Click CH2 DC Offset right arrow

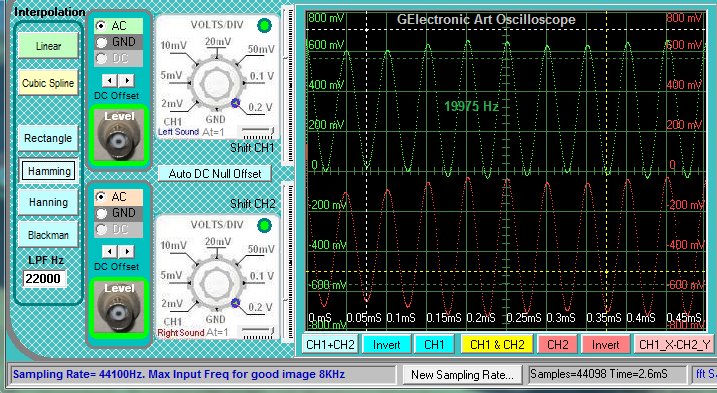[x=127, y=251]
